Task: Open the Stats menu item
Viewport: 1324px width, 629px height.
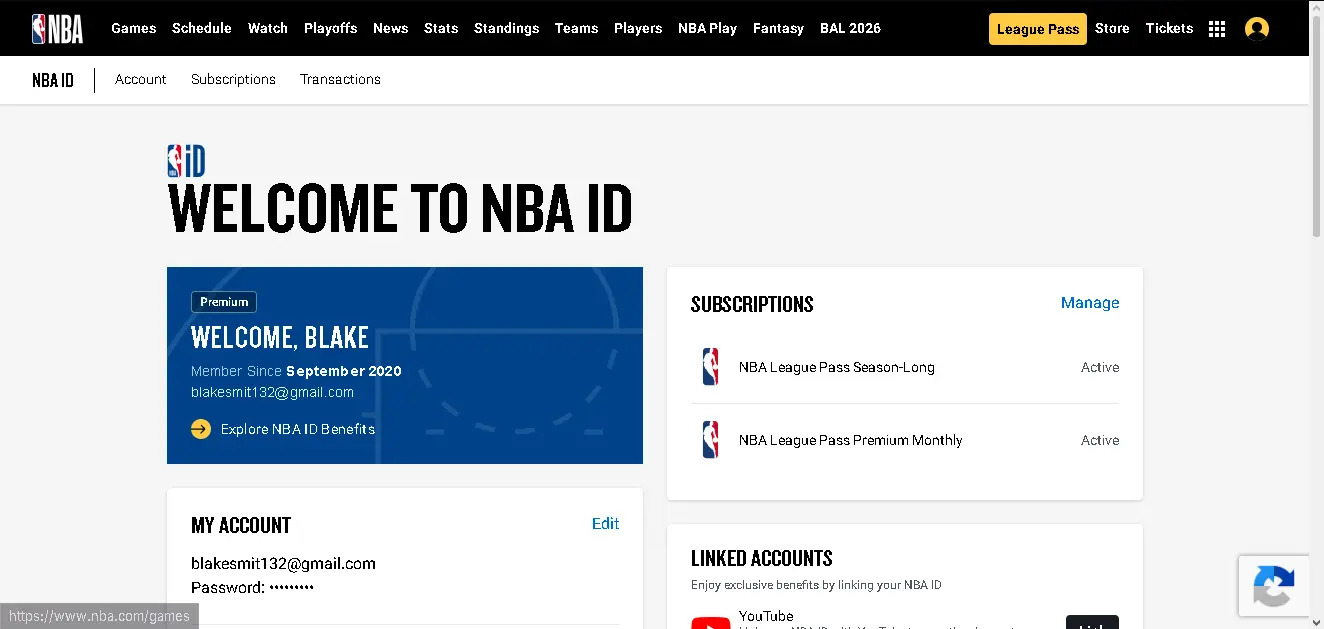Action: [441, 28]
